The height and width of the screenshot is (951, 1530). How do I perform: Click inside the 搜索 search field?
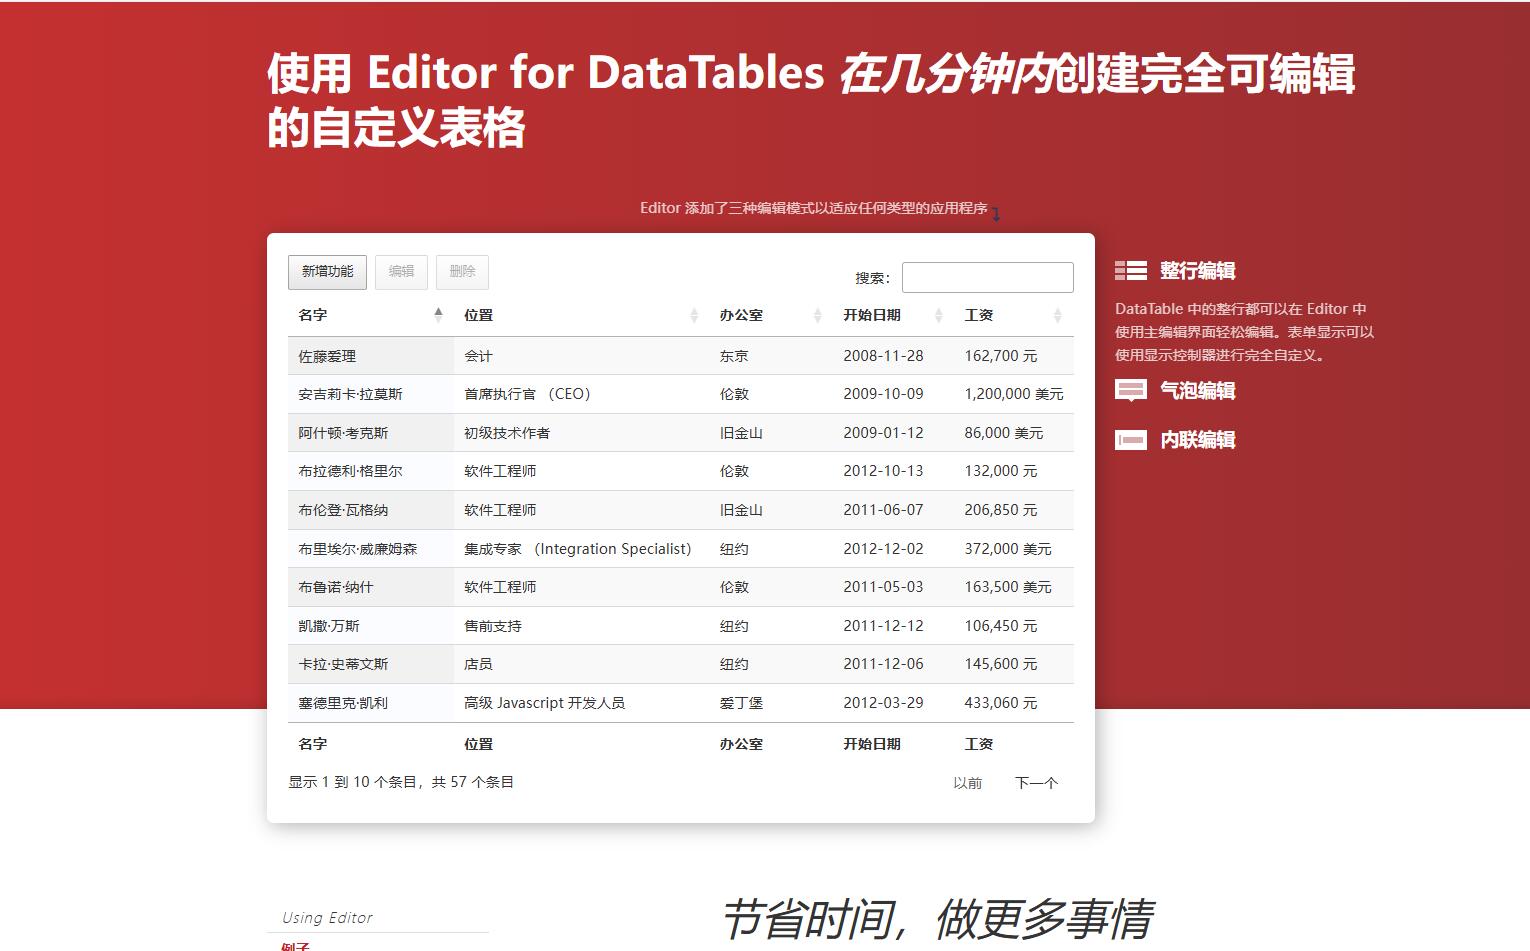point(987,277)
